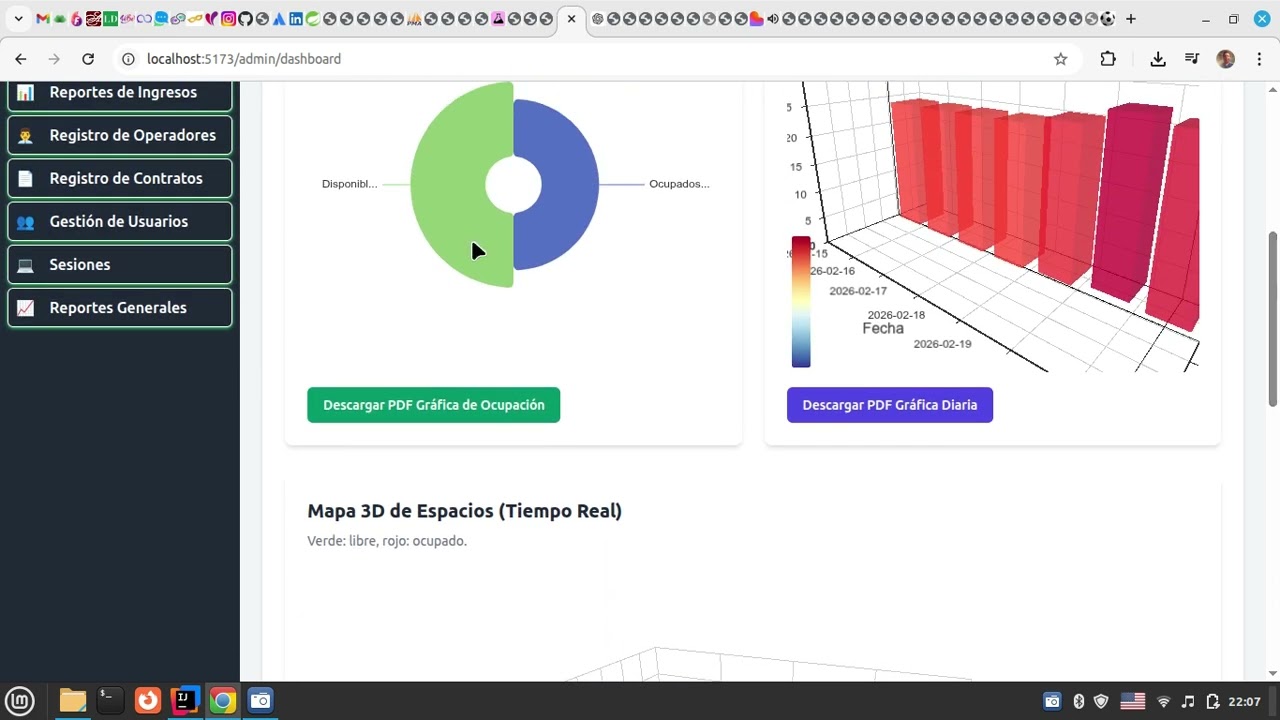Click the green Disponibles donut segment
The image size is (1280, 720).
[x=450, y=185]
